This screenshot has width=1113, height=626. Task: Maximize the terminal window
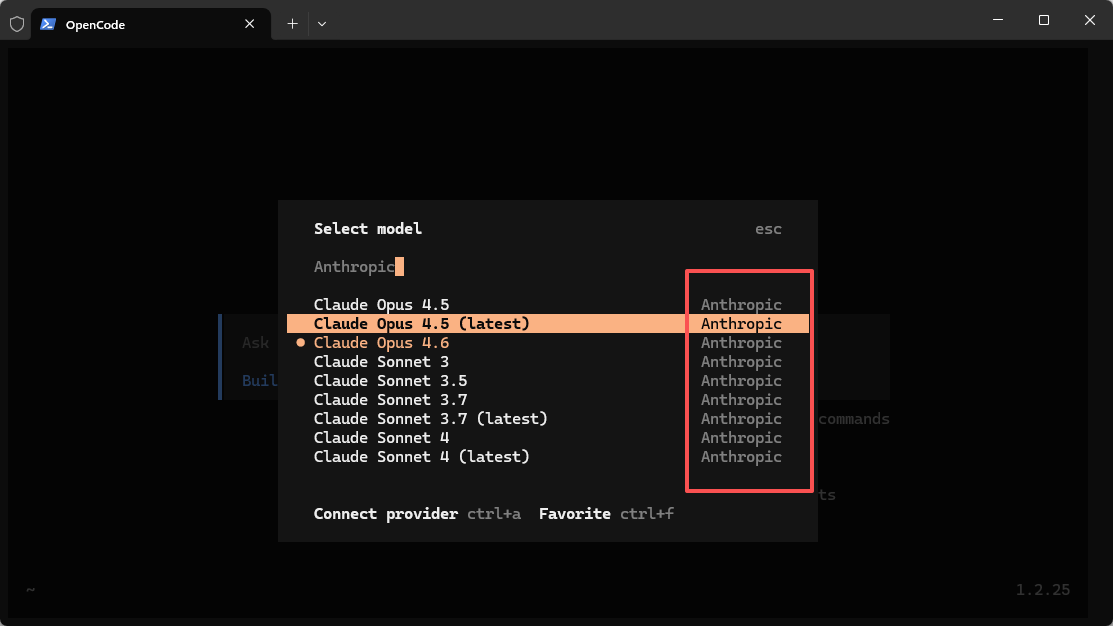pos(1043,20)
